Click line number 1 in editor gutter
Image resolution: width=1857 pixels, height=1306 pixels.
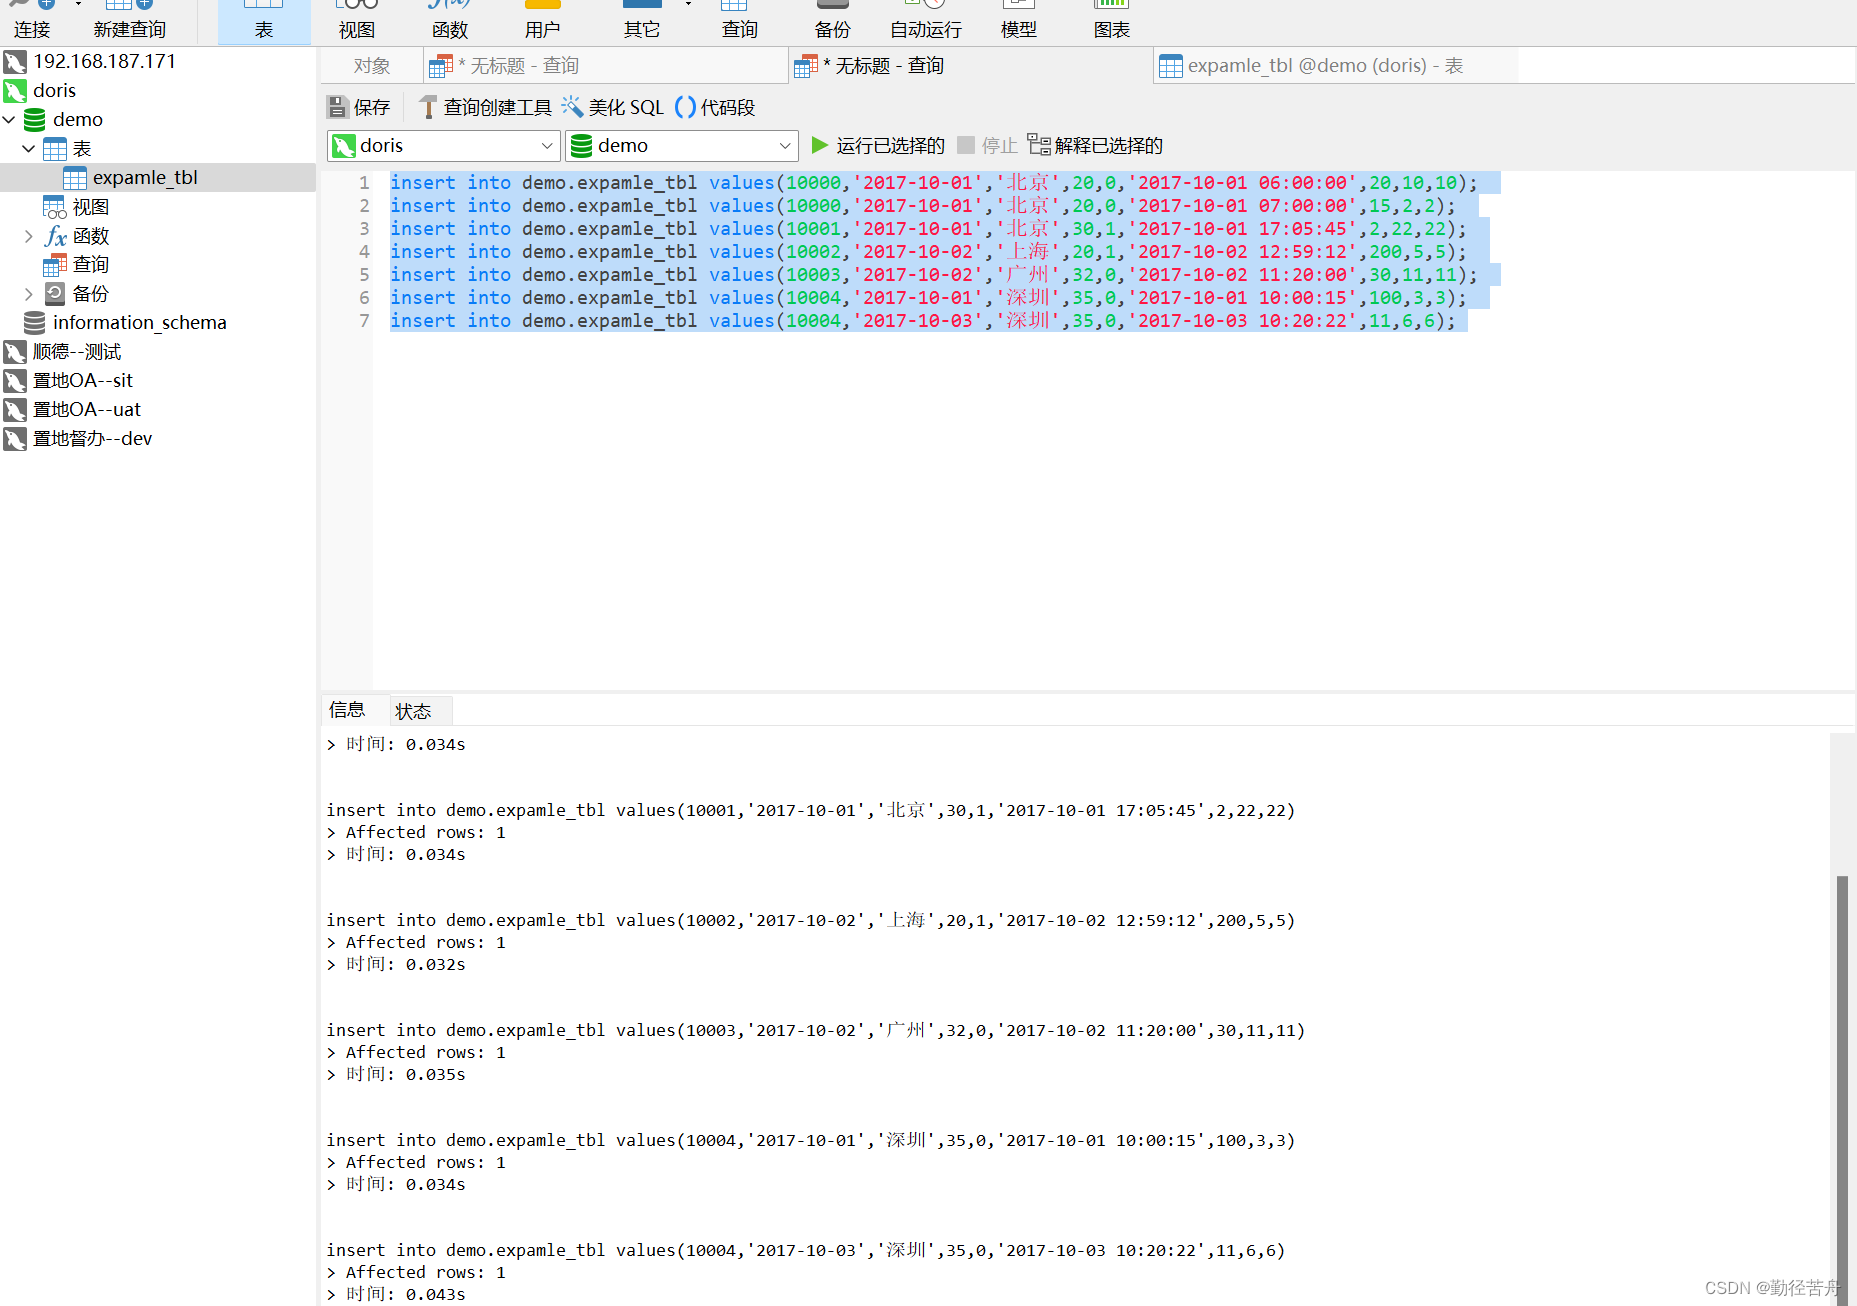(x=364, y=183)
